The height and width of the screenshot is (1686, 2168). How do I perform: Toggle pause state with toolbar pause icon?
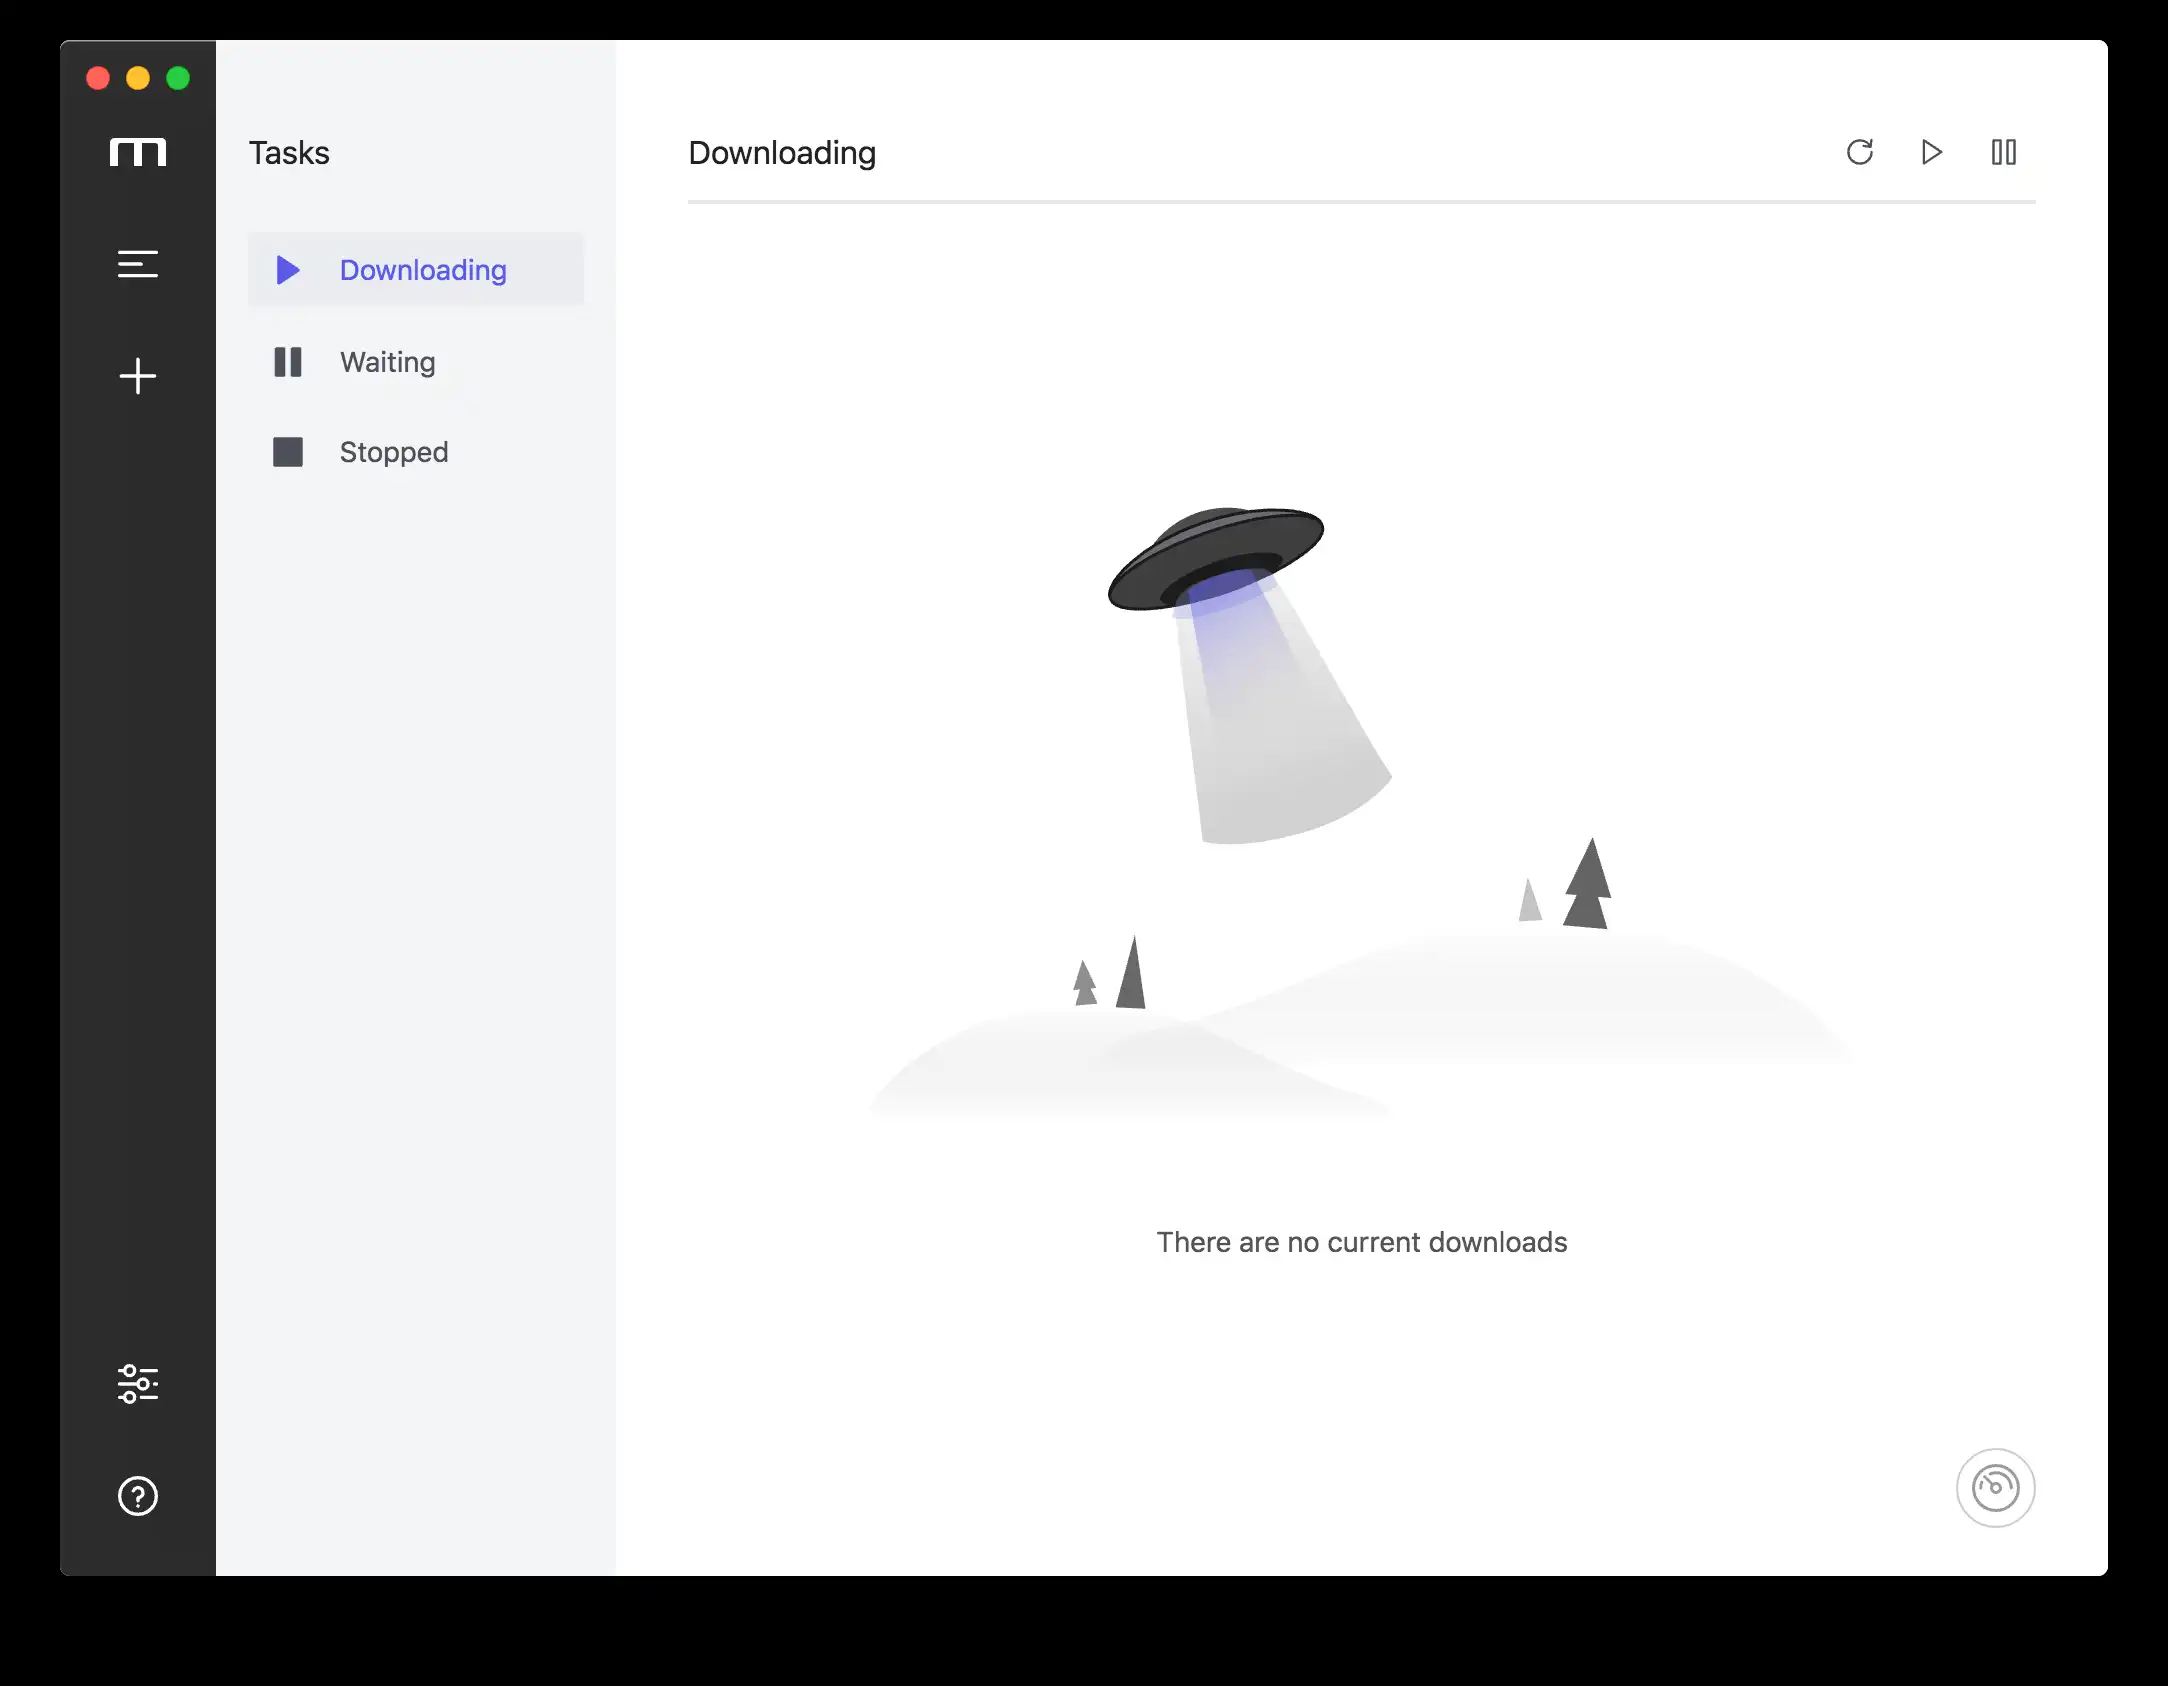(x=2006, y=153)
